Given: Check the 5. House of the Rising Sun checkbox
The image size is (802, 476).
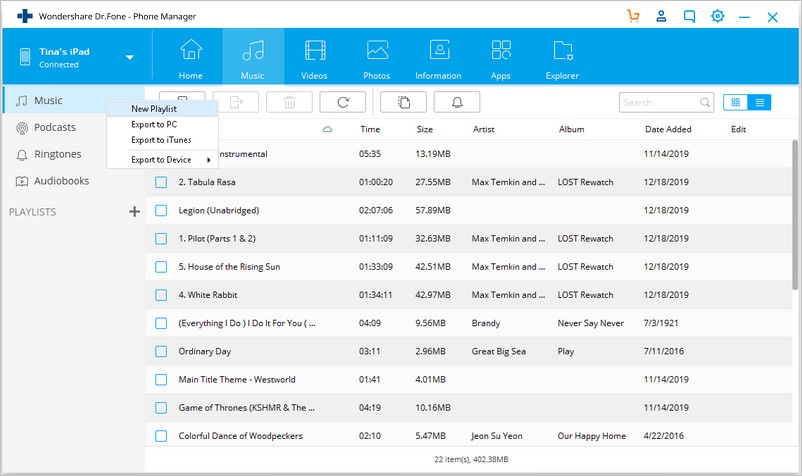Looking at the screenshot, I should (x=161, y=267).
